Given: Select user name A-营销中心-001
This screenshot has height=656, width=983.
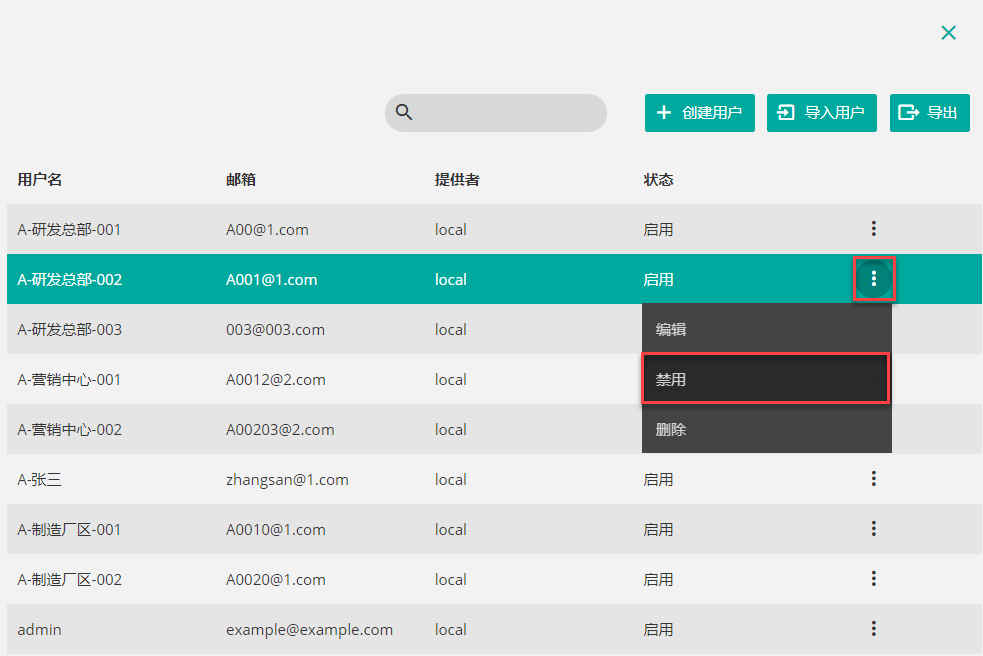Looking at the screenshot, I should tap(69, 380).
